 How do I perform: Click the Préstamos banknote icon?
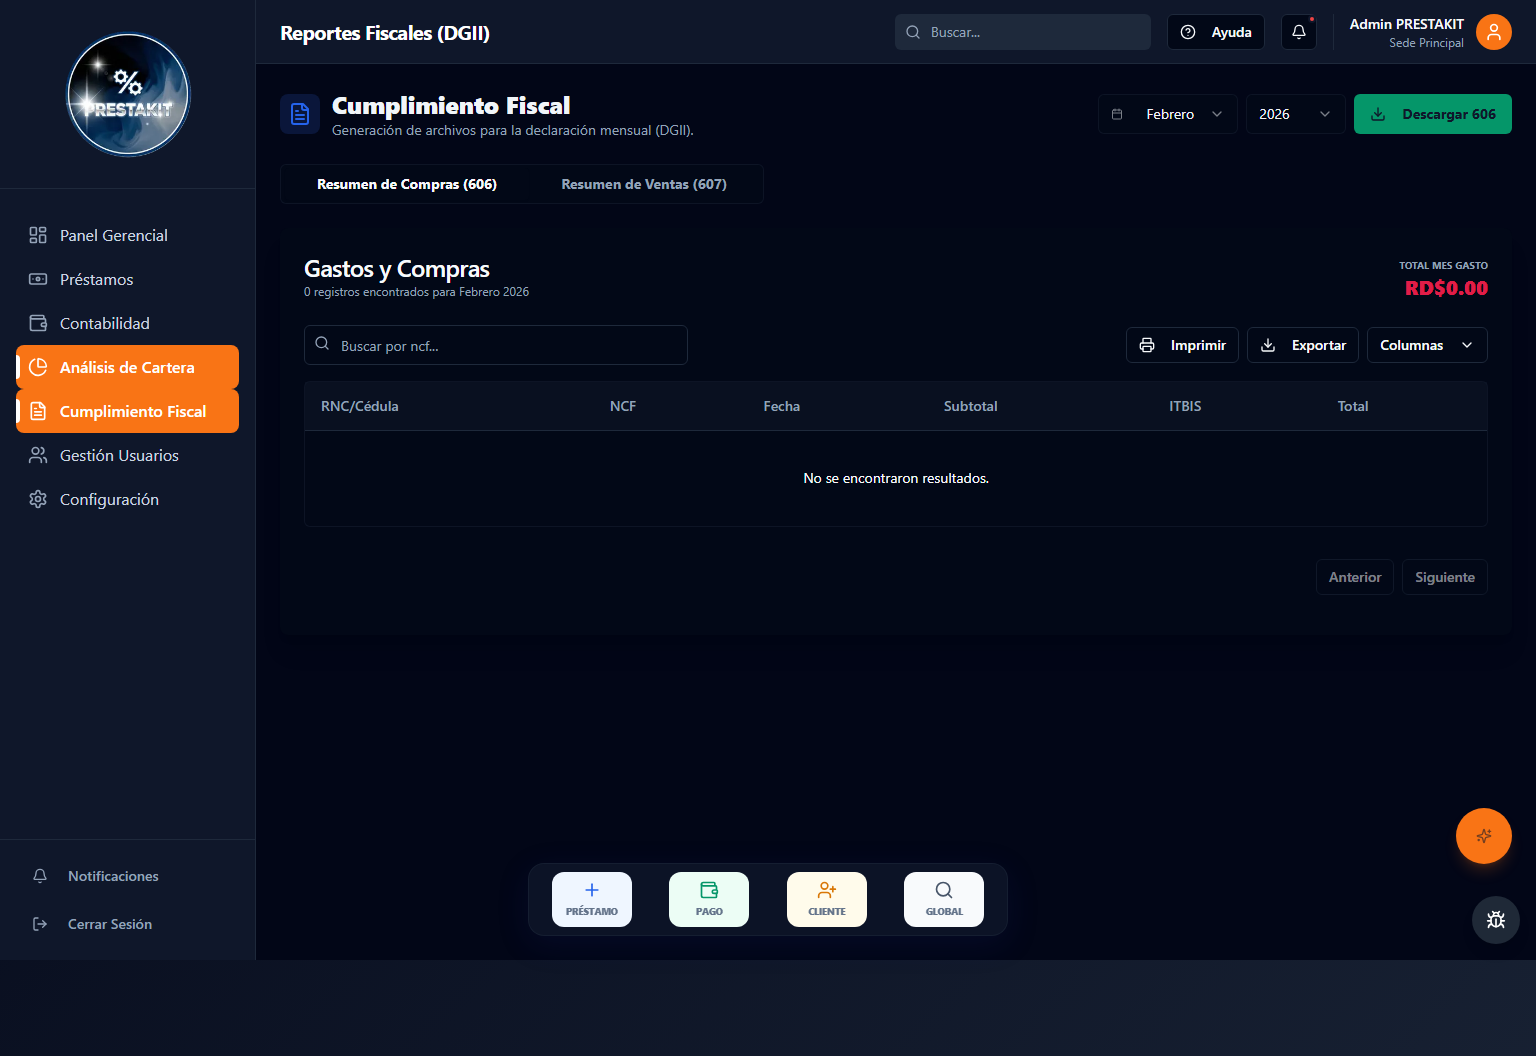(x=38, y=279)
